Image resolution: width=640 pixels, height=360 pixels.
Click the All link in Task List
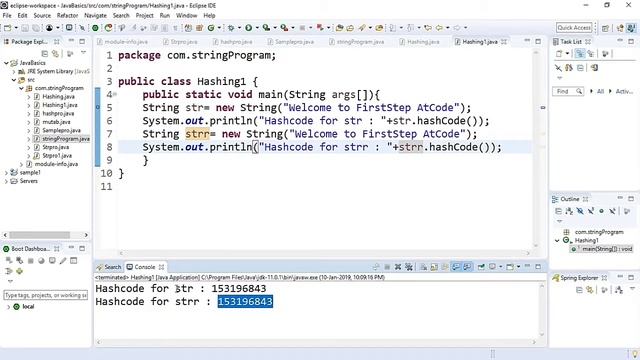tap(600, 91)
